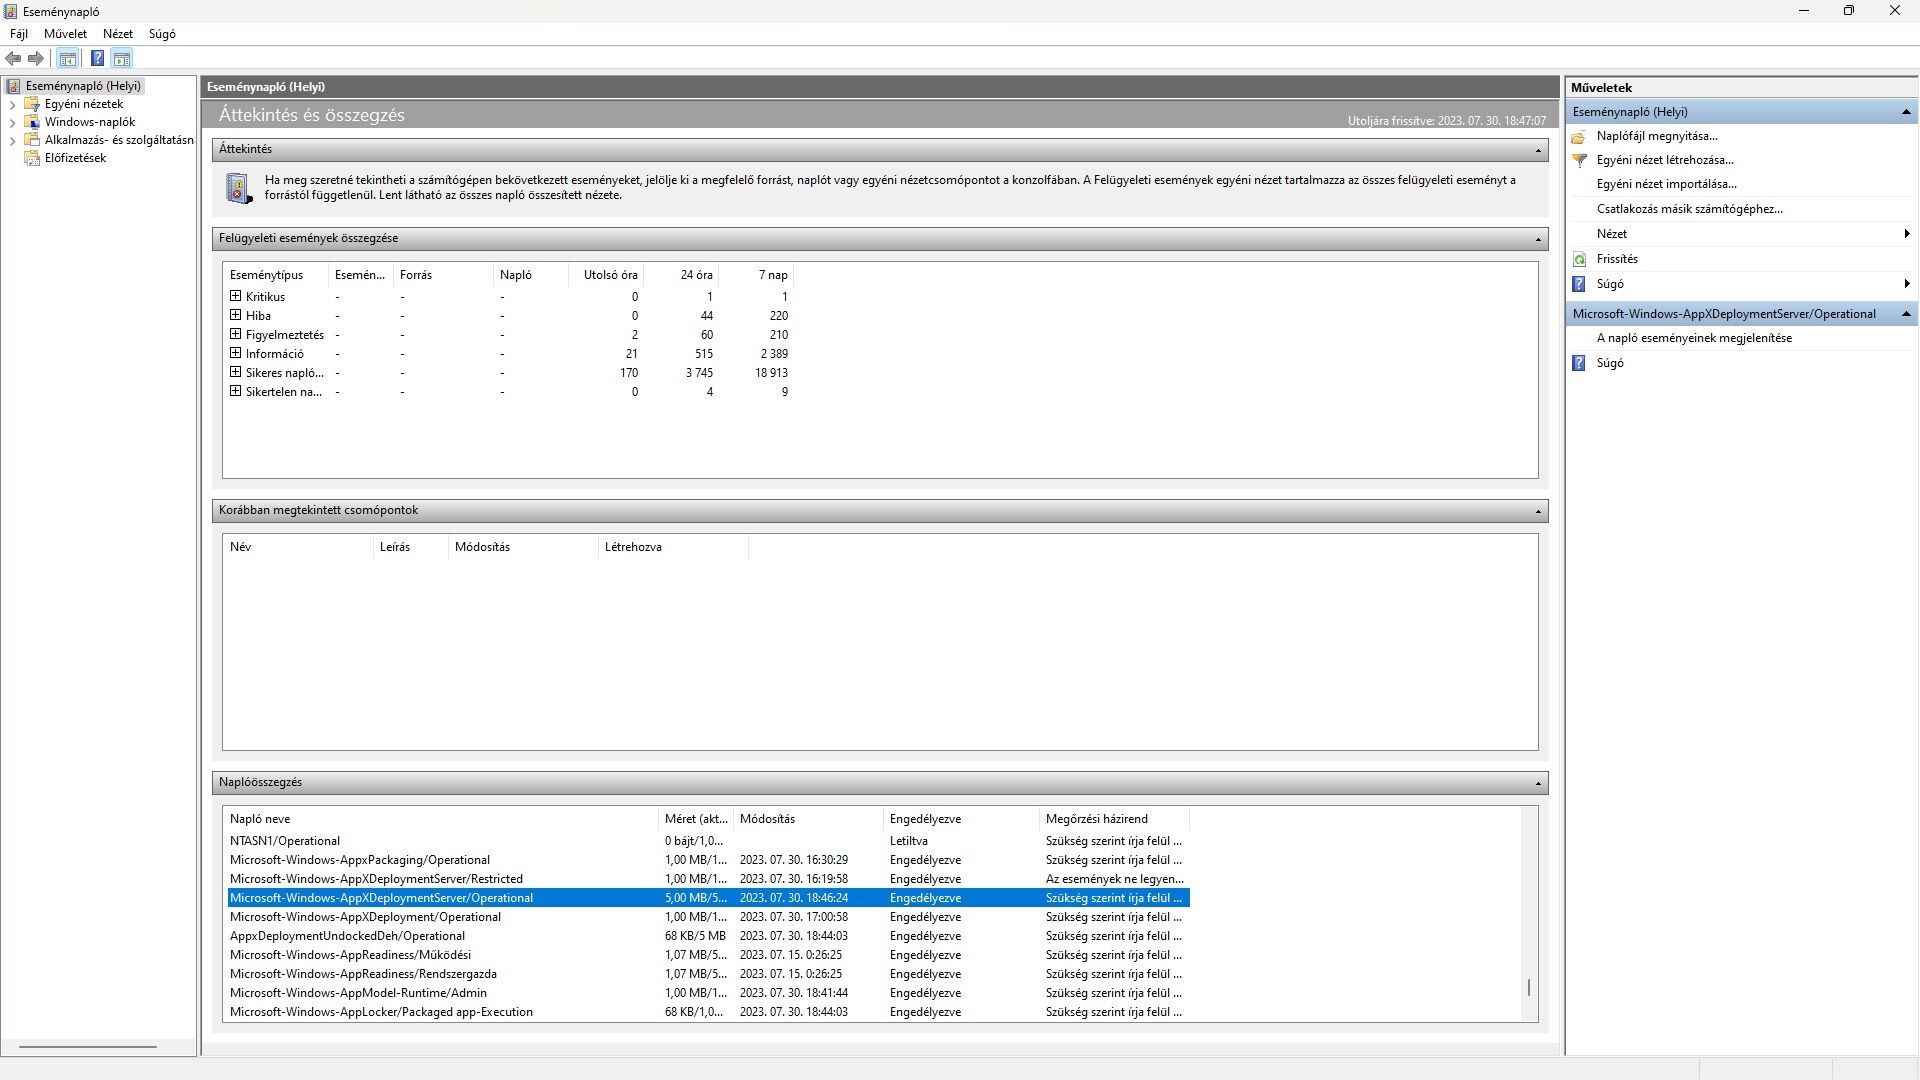The height and width of the screenshot is (1080, 1920).
Task: Click the Alkalmazás- és szolgáltatásnaplók folder icon
Action: click(32, 140)
